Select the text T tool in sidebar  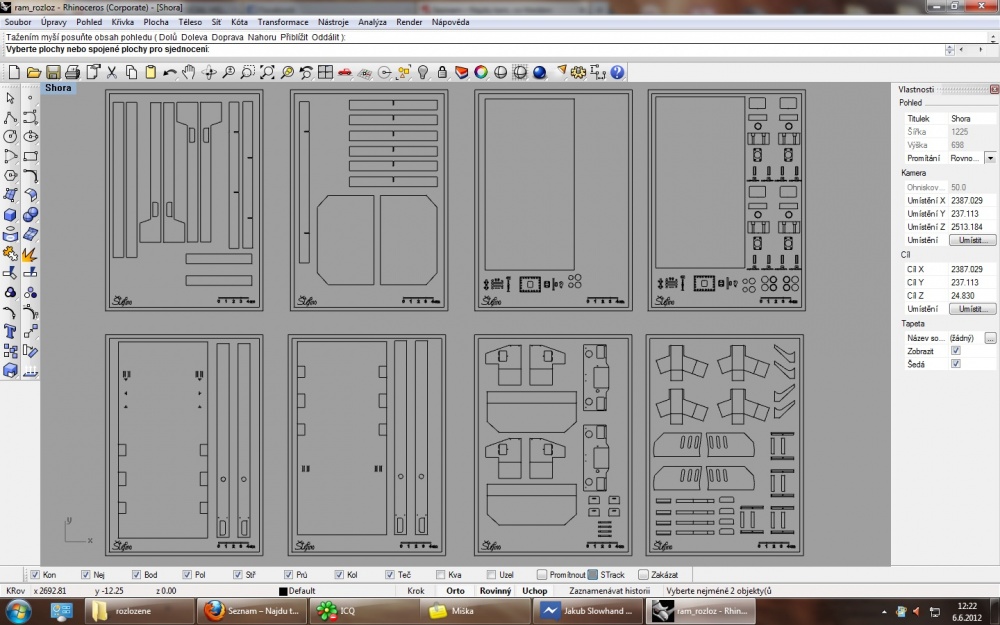click(10, 331)
